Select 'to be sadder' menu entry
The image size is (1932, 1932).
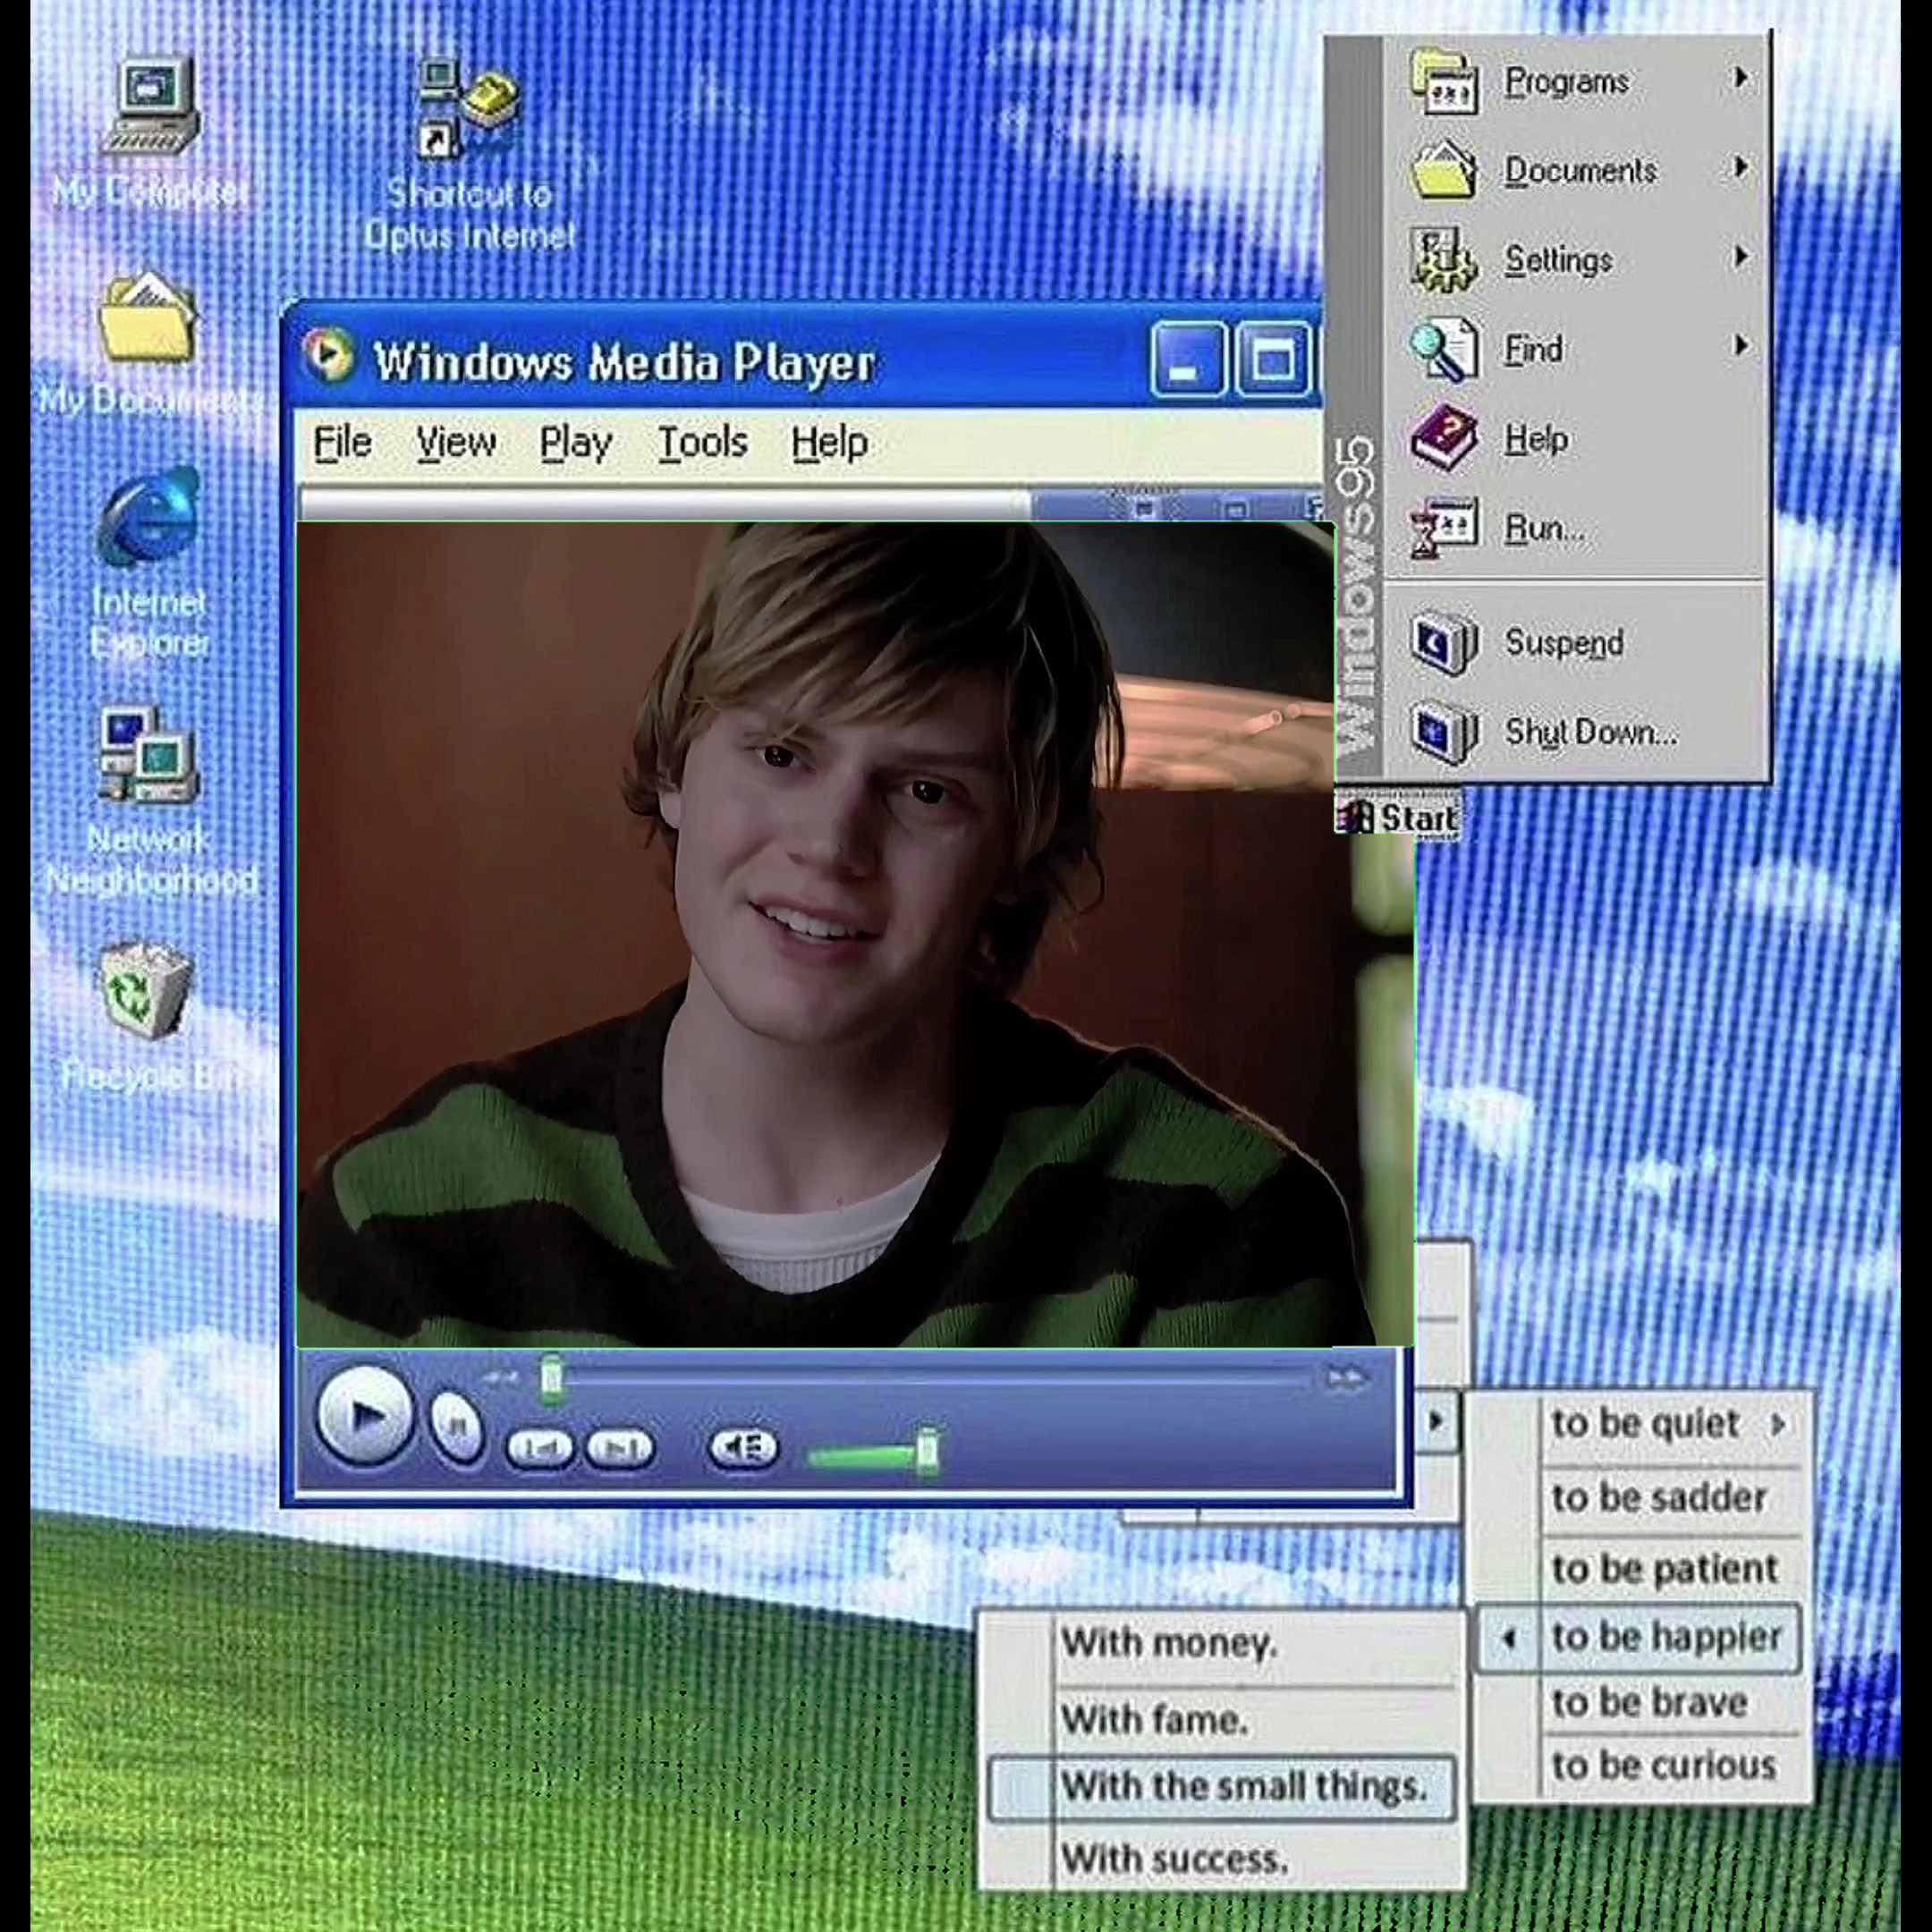click(x=1659, y=1497)
